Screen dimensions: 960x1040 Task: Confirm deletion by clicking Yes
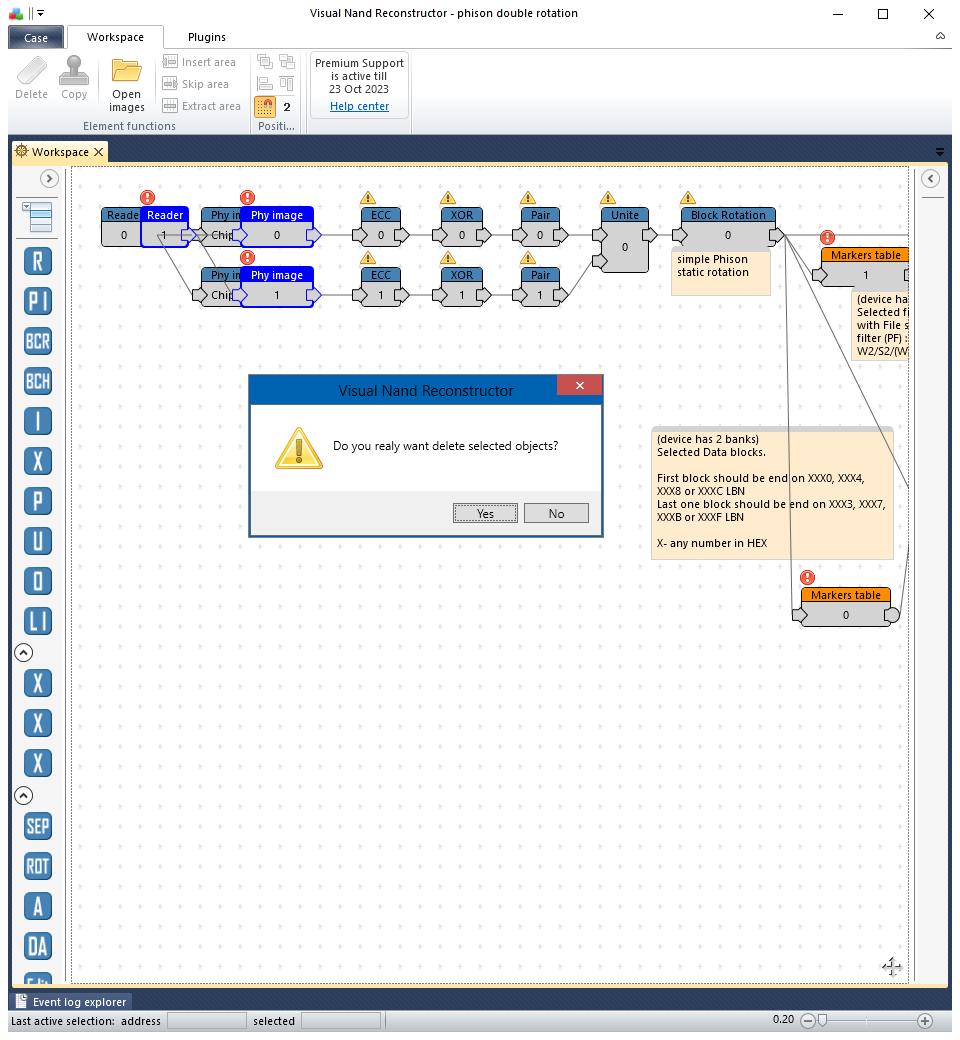tap(485, 513)
